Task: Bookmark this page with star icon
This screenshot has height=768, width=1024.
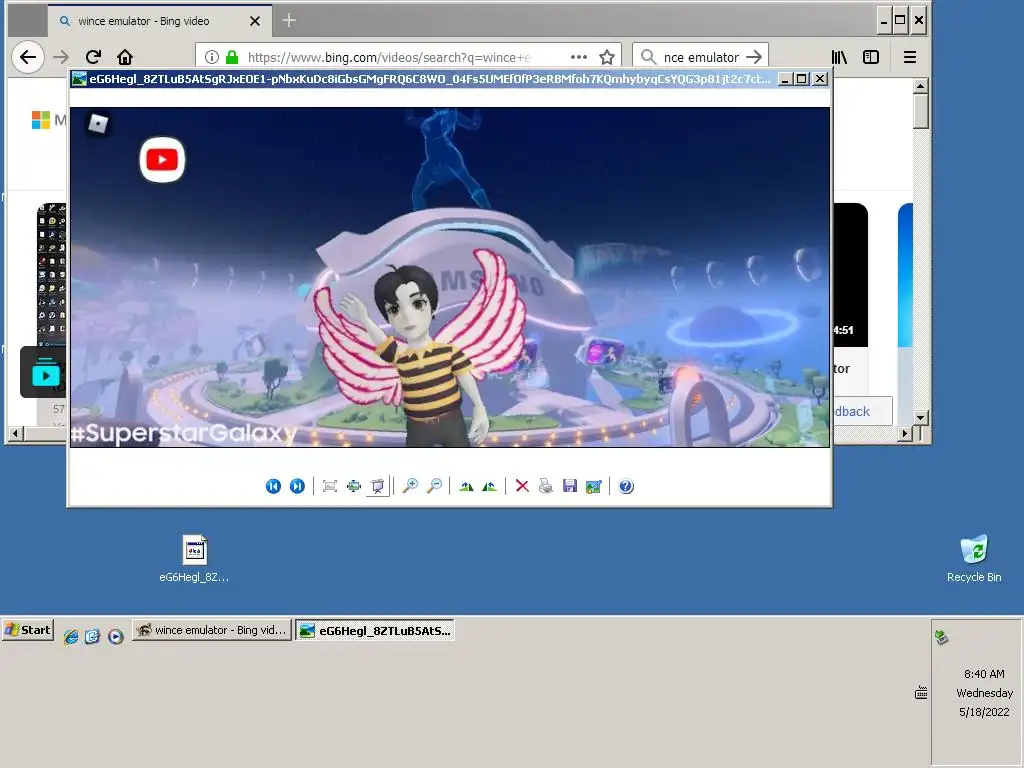Action: point(607,57)
